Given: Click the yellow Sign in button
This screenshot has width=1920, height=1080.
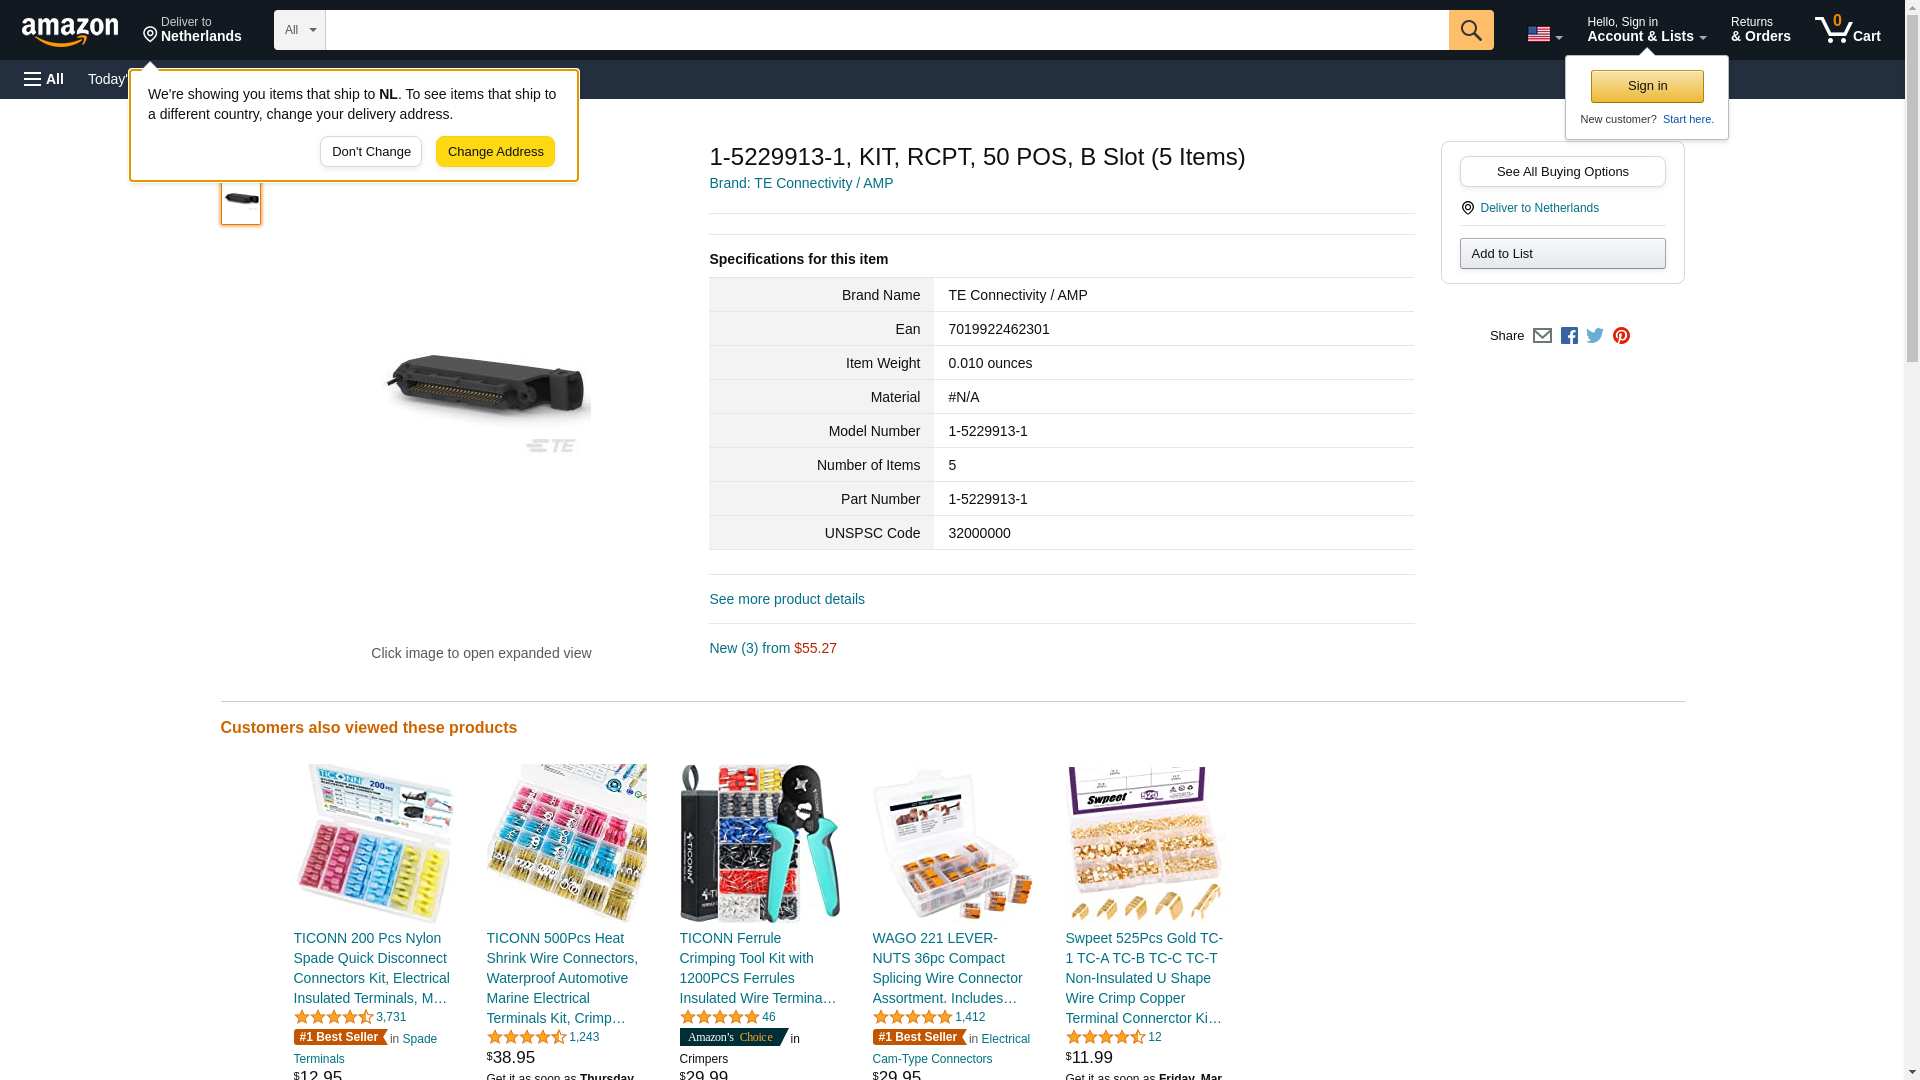Looking at the screenshot, I should [x=1647, y=86].
